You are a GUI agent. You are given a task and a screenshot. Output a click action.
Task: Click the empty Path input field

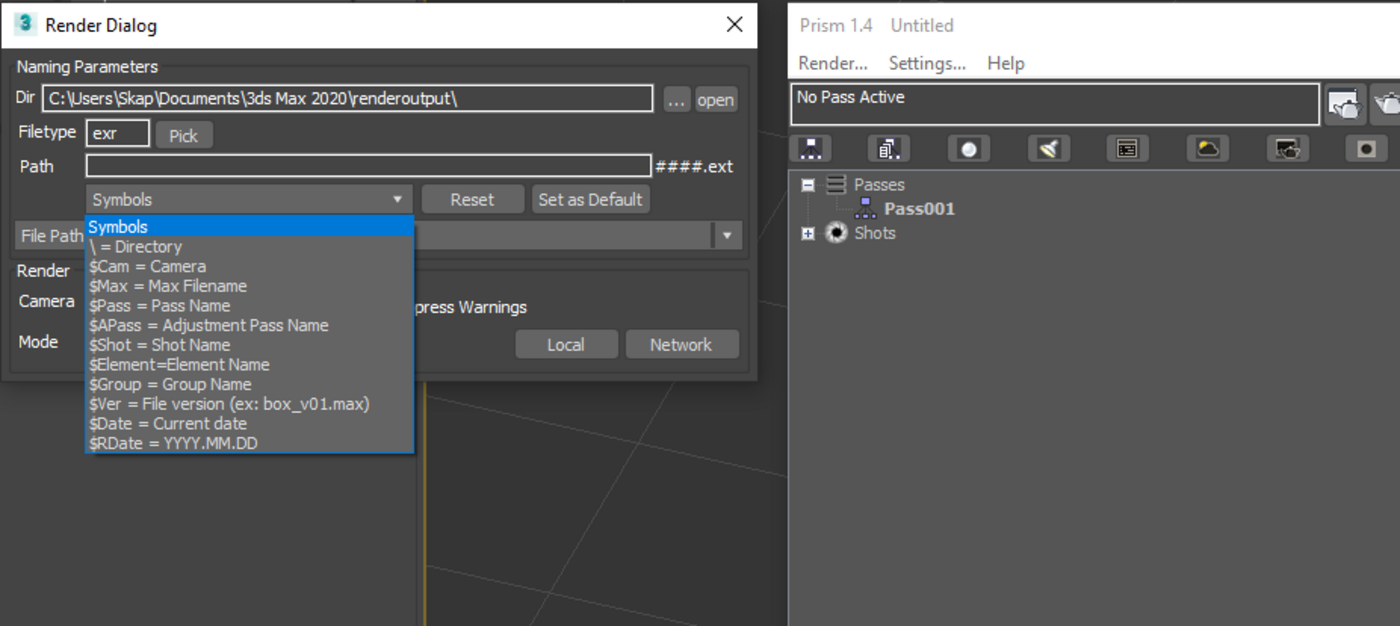click(368, 166)
